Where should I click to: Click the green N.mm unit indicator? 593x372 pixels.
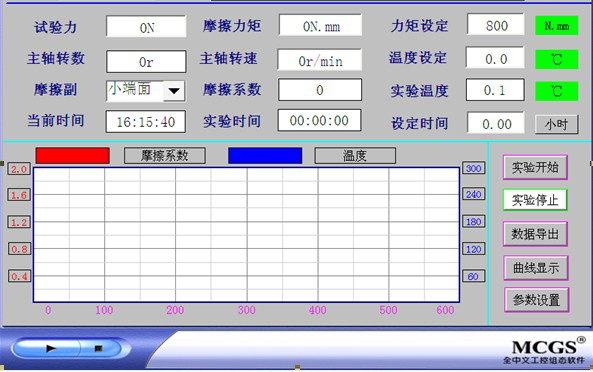pyautogui.click(x=557, y=26)
